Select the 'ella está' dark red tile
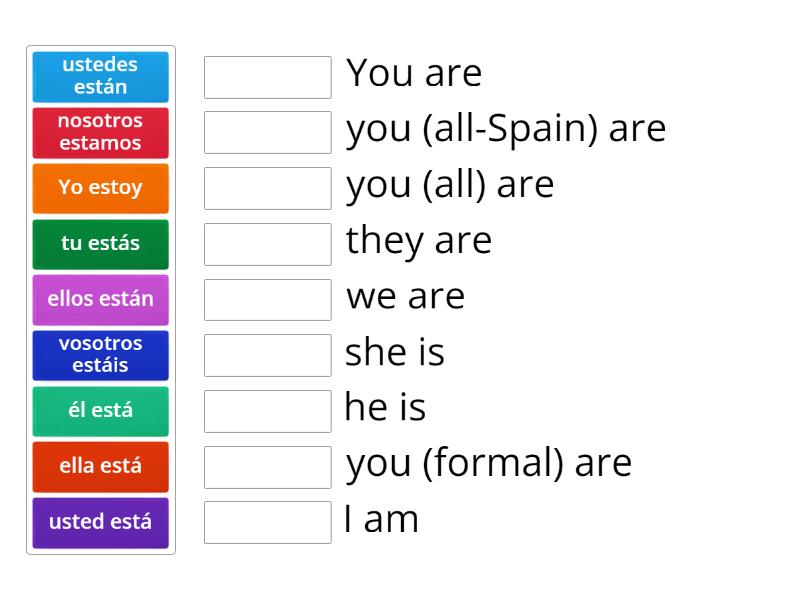The image size is (800, 600). pyautogui.click(x=100, y=466)
